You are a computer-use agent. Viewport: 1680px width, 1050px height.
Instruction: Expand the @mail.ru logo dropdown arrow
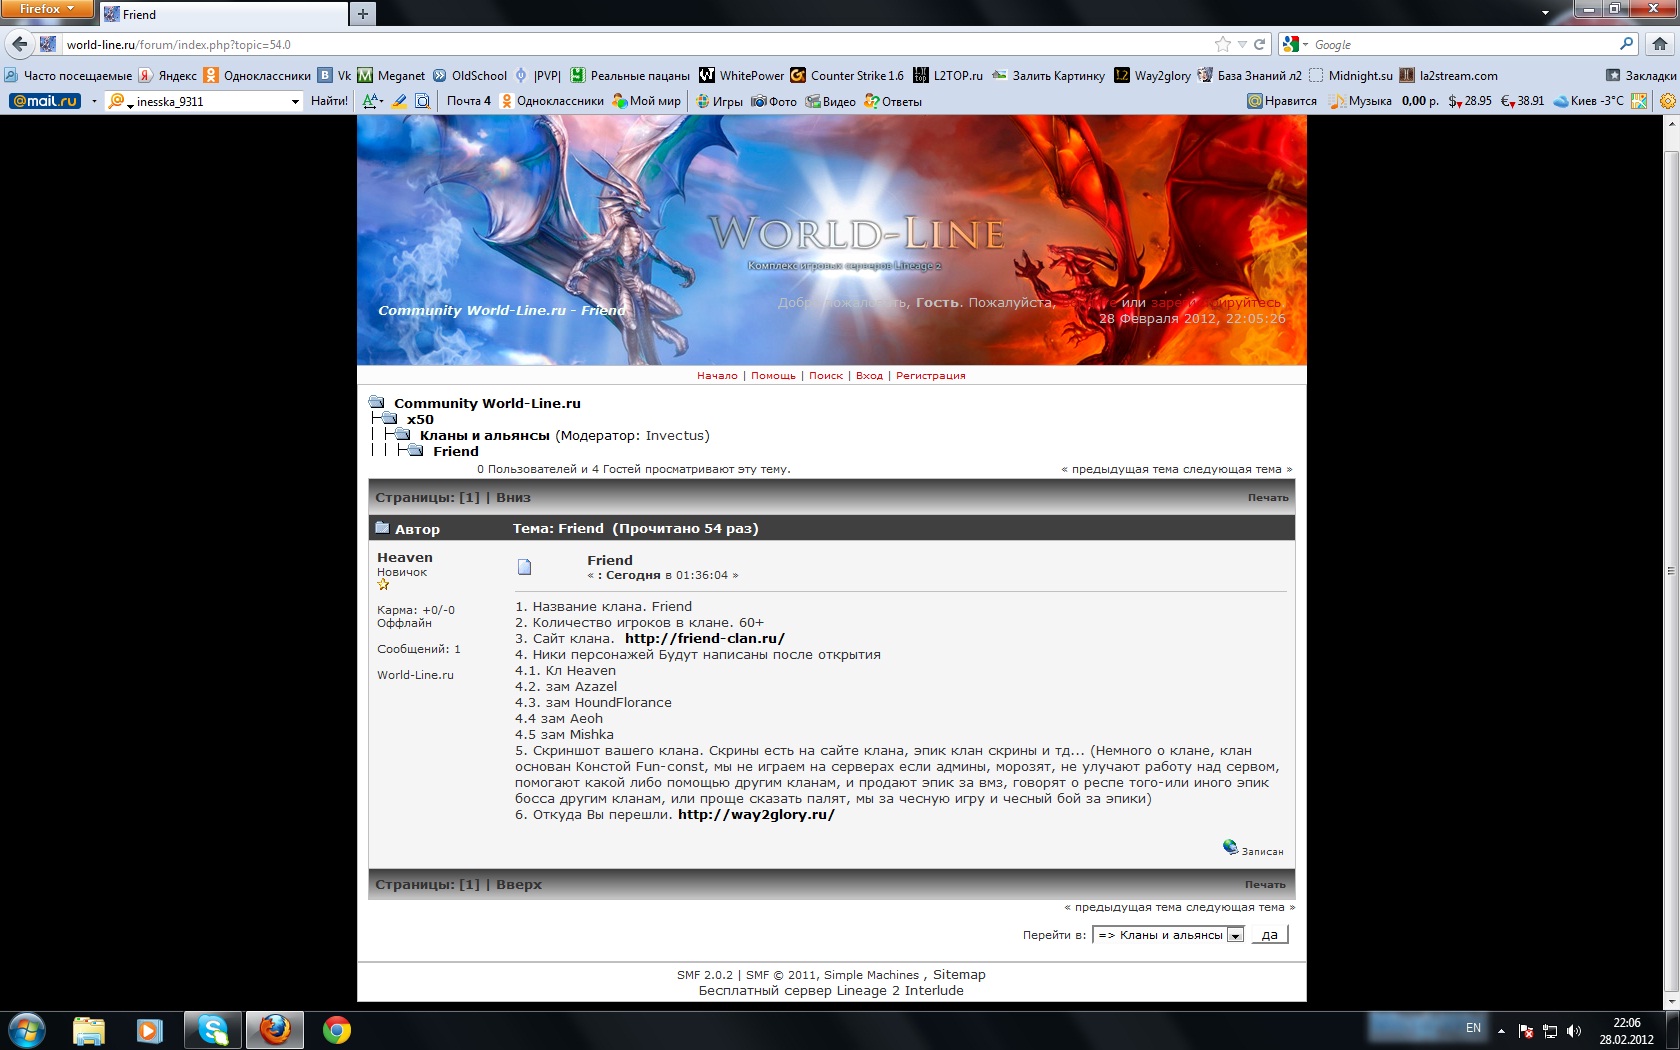coord(94,101)
